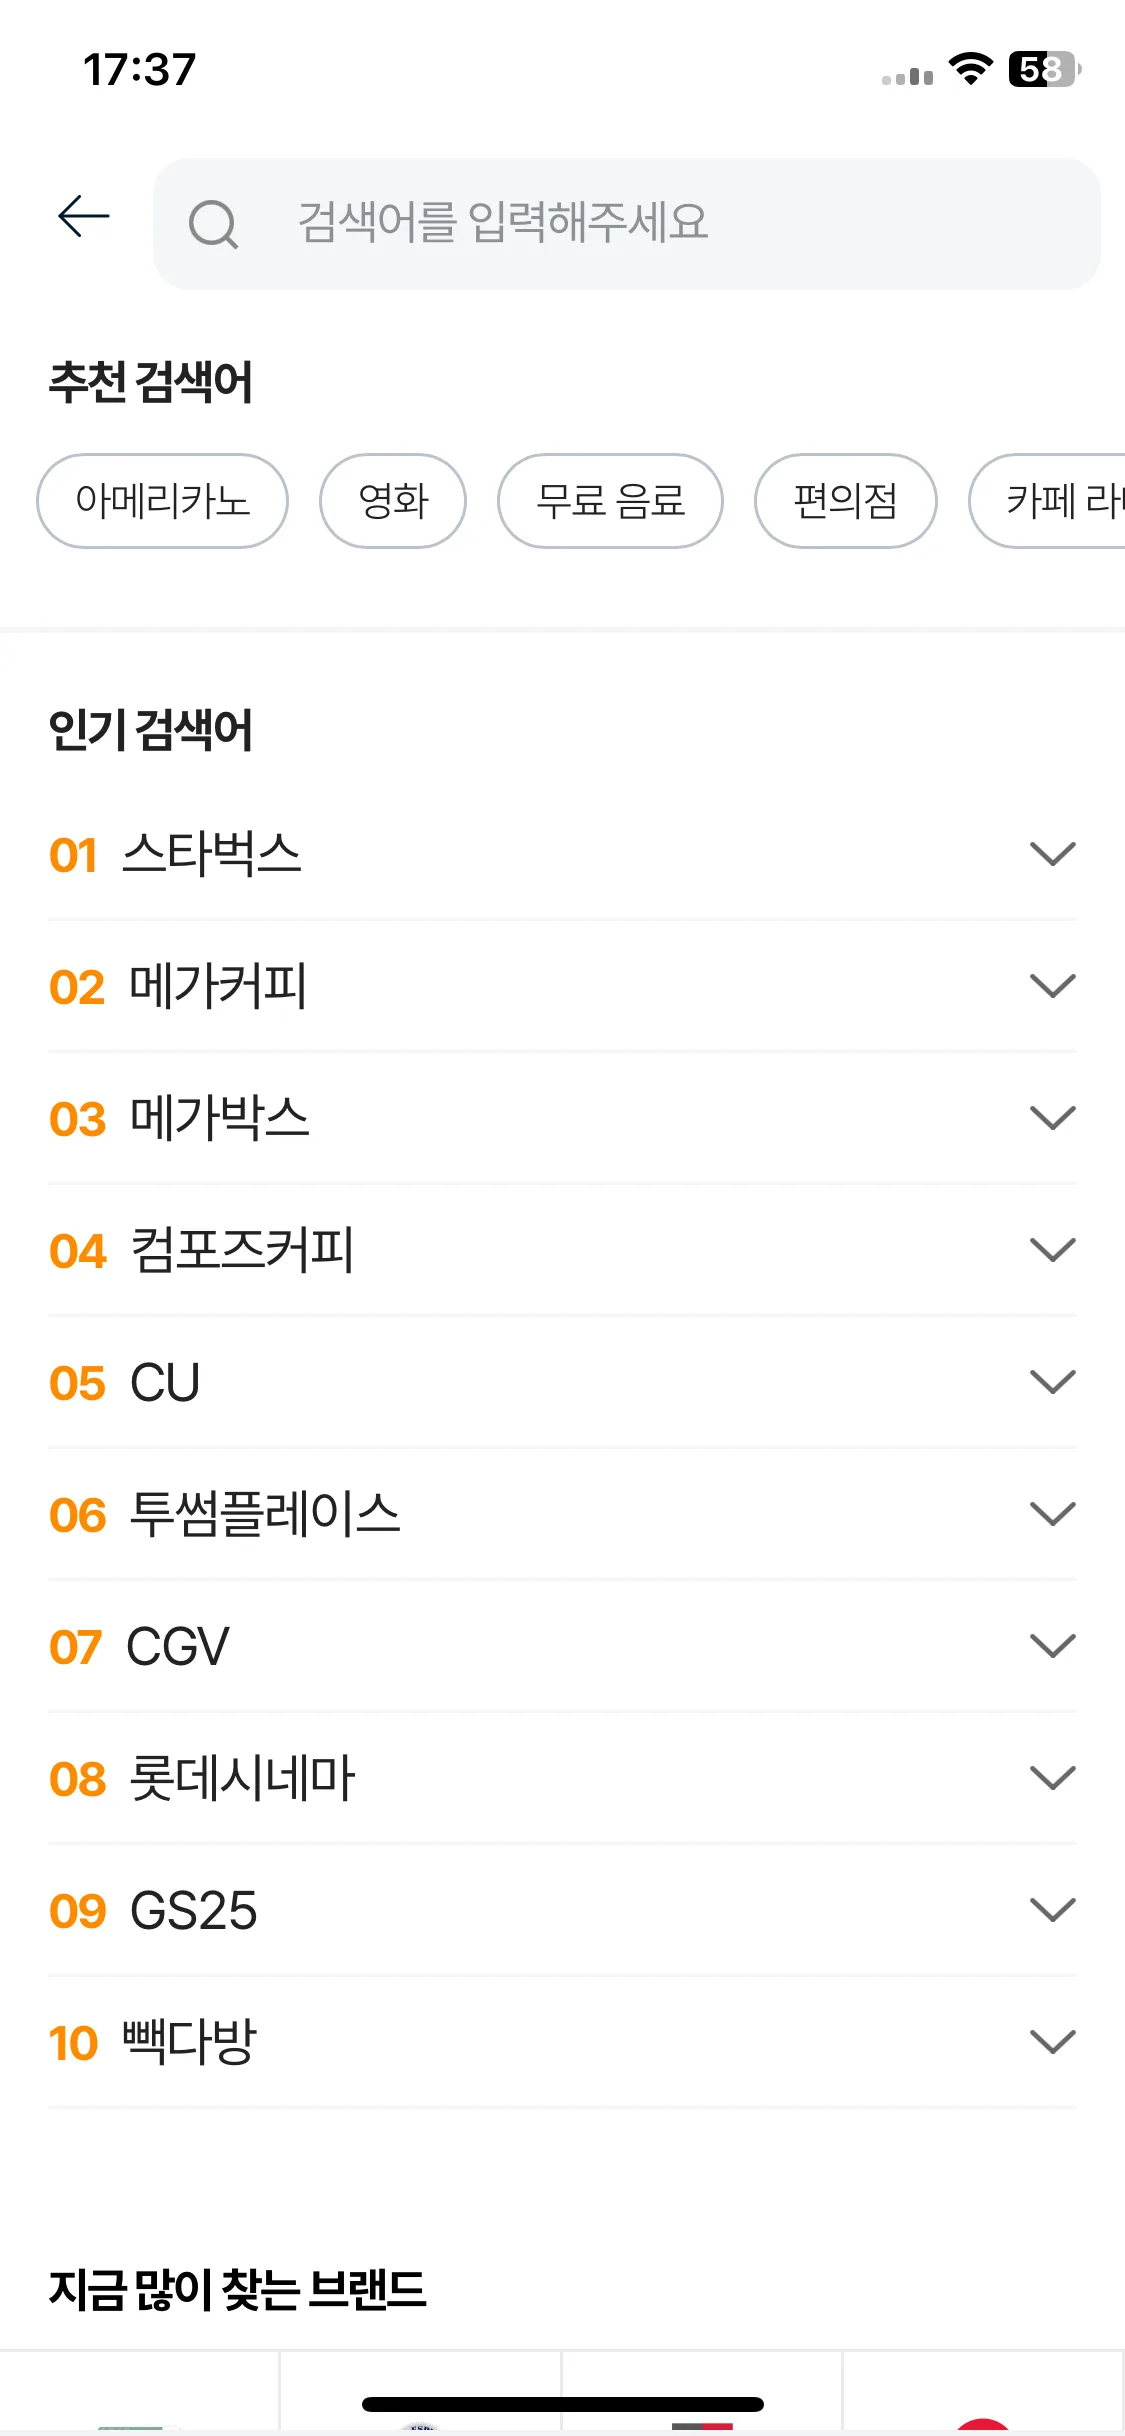
Task: Select the 영화 suggested keyword chip
Action: click(393, 501)
